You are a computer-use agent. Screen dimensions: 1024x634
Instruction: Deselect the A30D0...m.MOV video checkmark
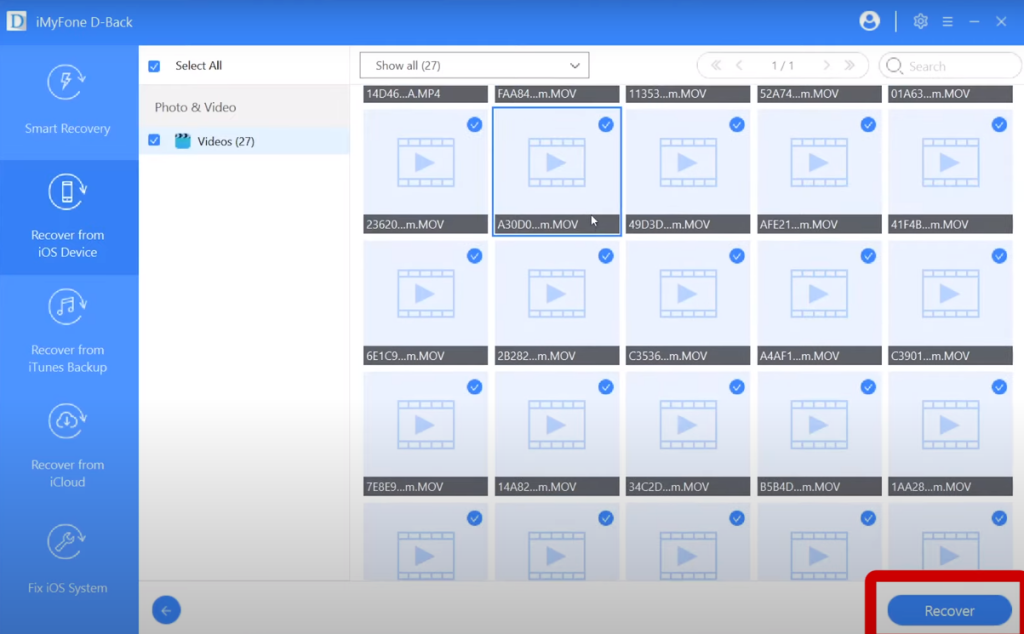pyautogui.click(x=606, y=124)
